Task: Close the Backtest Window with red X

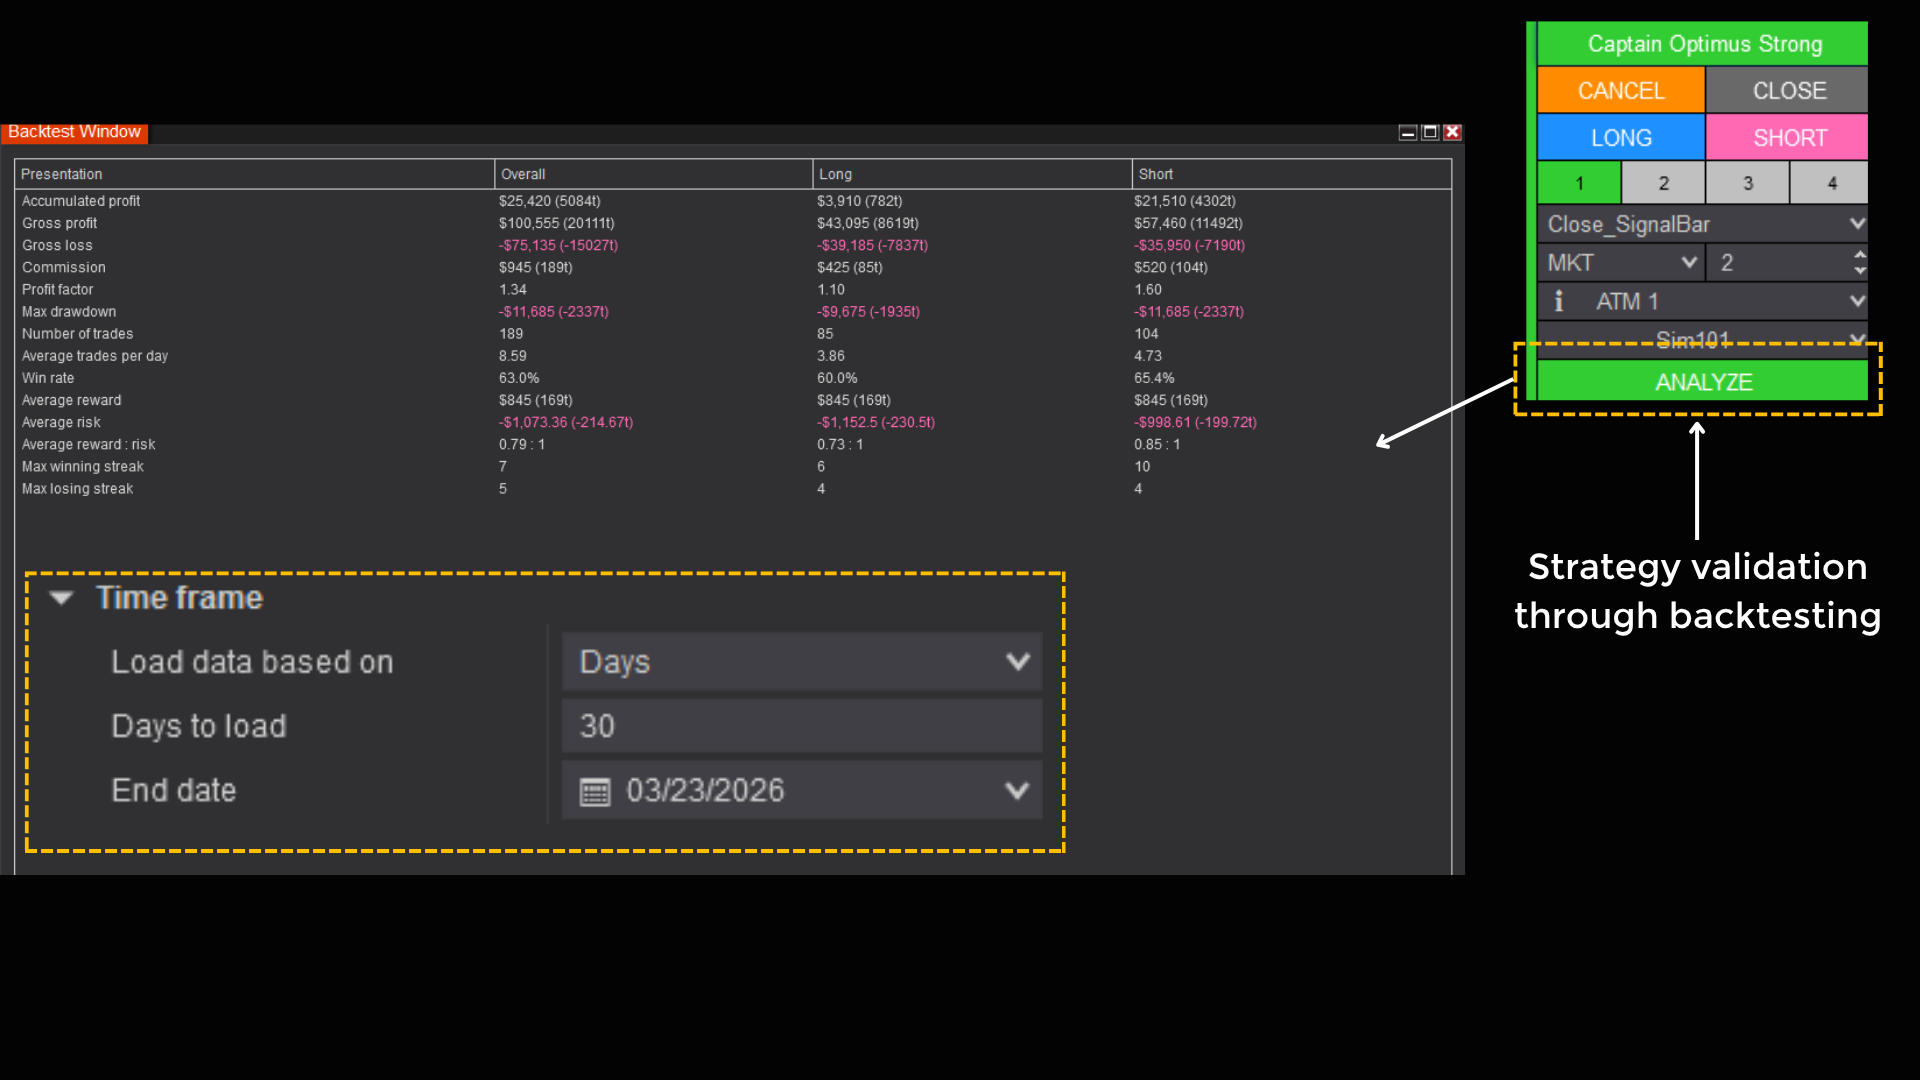Action: (x=1453, y=132)
